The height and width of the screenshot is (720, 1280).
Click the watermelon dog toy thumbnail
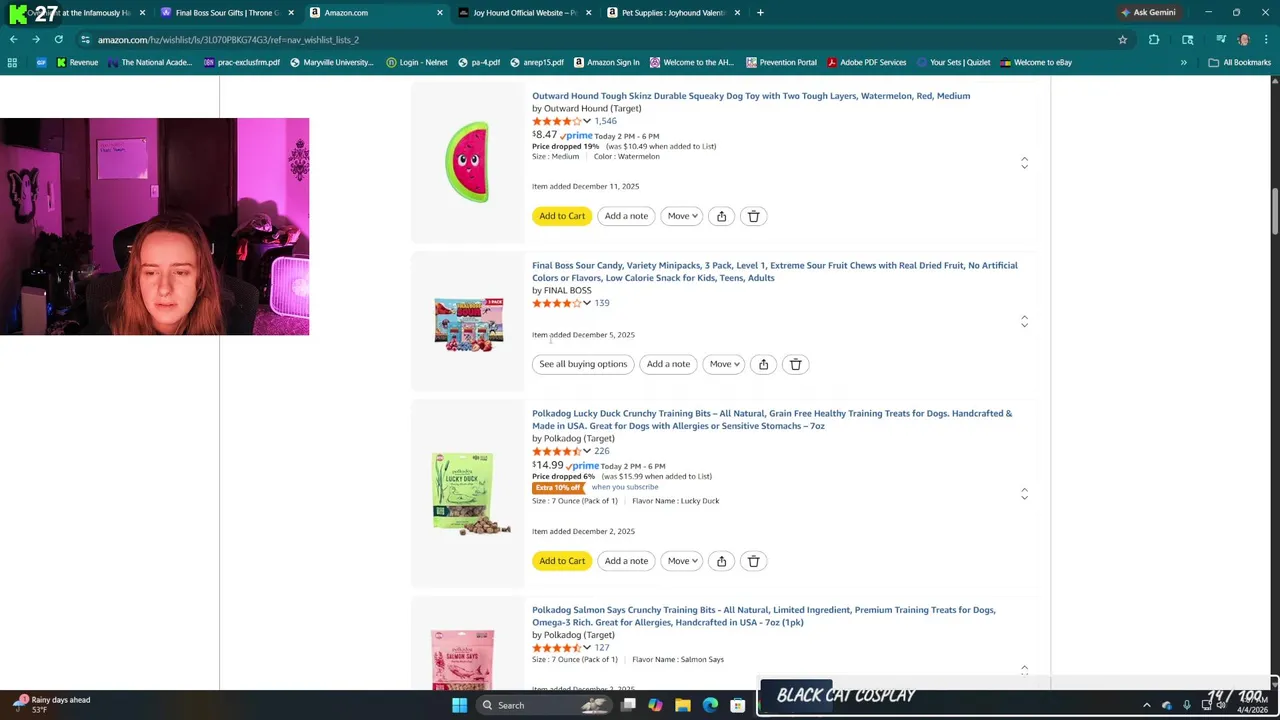click(x=467, y=162)
